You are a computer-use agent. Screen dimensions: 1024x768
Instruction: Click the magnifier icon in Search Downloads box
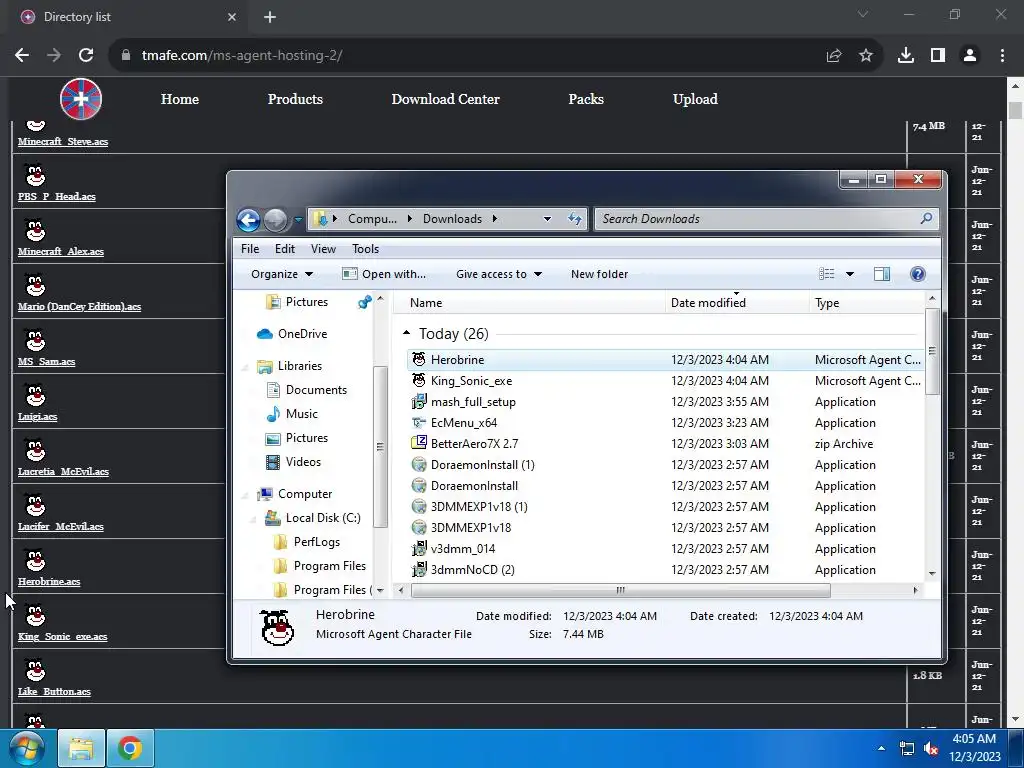coord(926,219)
